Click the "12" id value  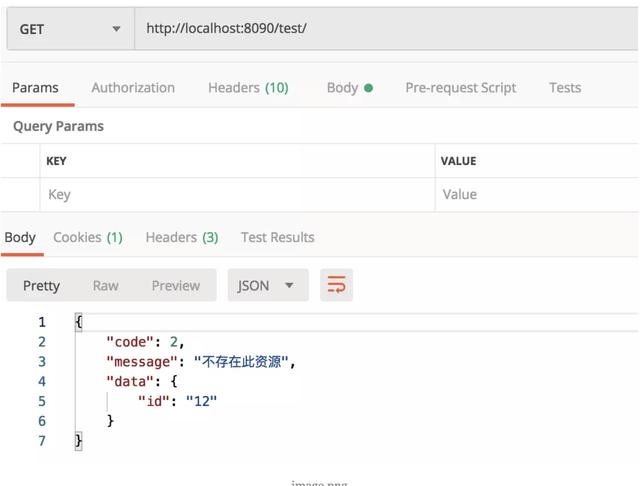tap(201, 401)
